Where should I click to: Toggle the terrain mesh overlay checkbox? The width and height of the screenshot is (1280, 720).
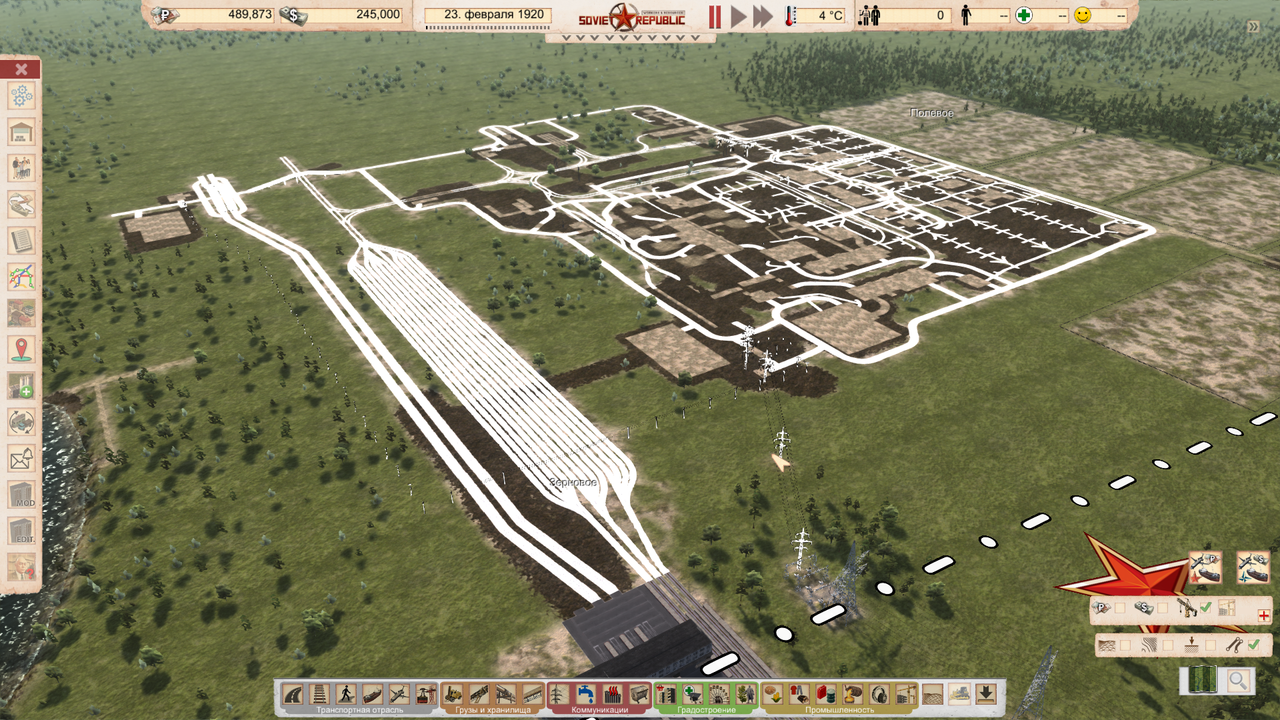1125,645
